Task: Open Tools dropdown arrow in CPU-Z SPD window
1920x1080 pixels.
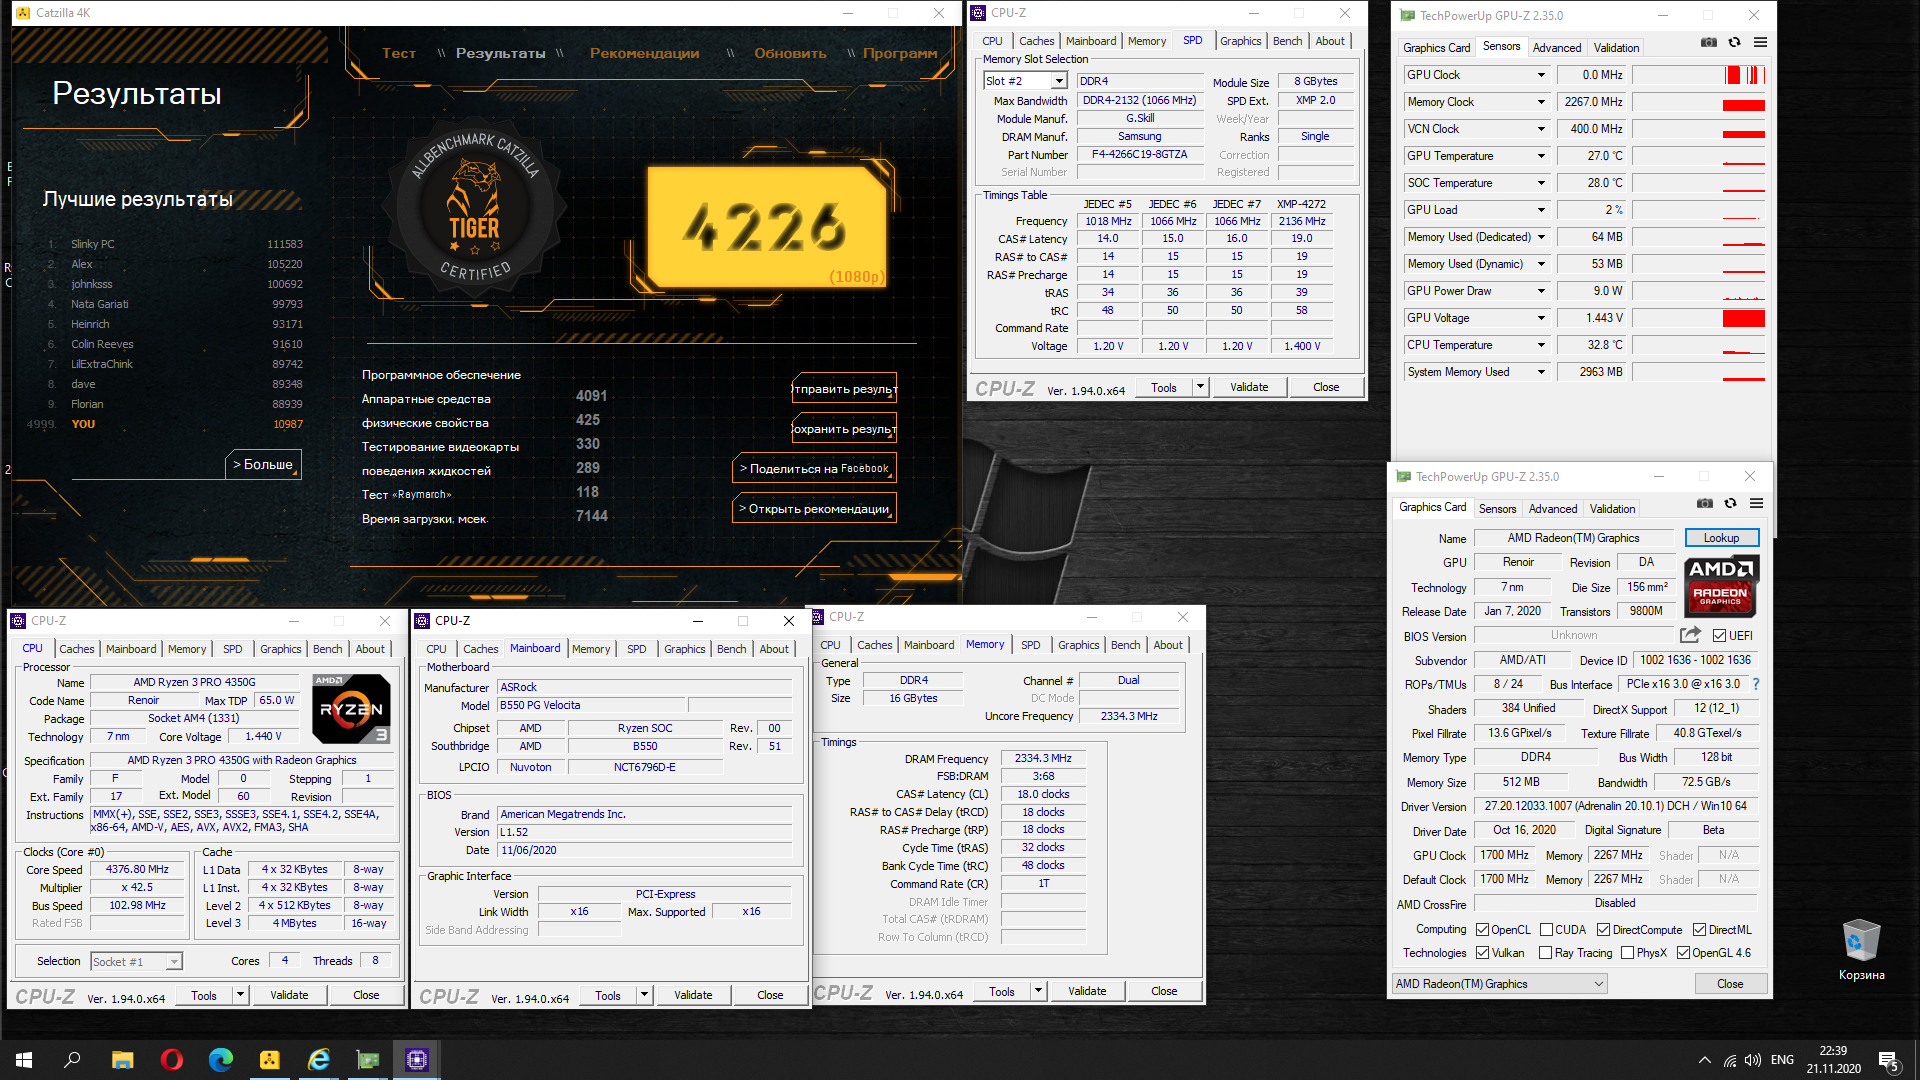Action: [1200, 387]
